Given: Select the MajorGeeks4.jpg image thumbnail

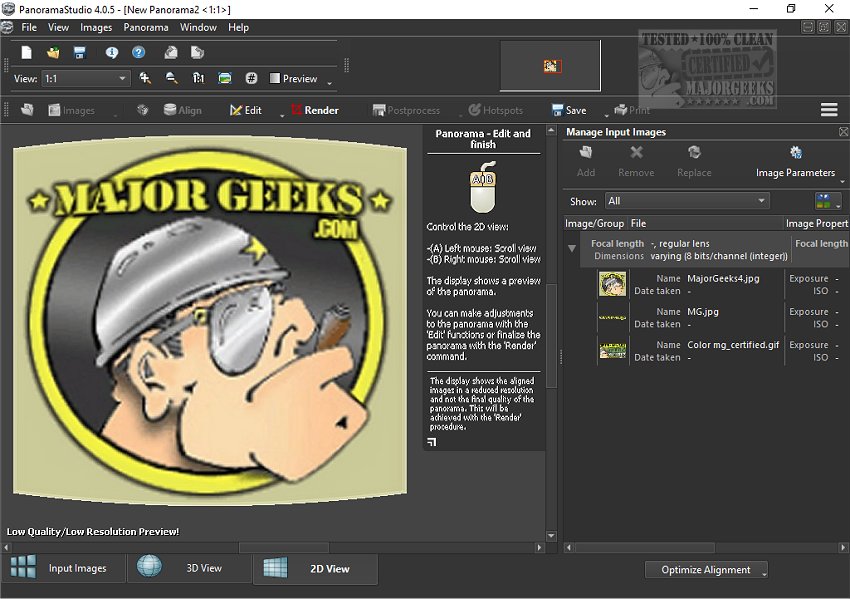Looking at the screenshot, I should (612, 284).
